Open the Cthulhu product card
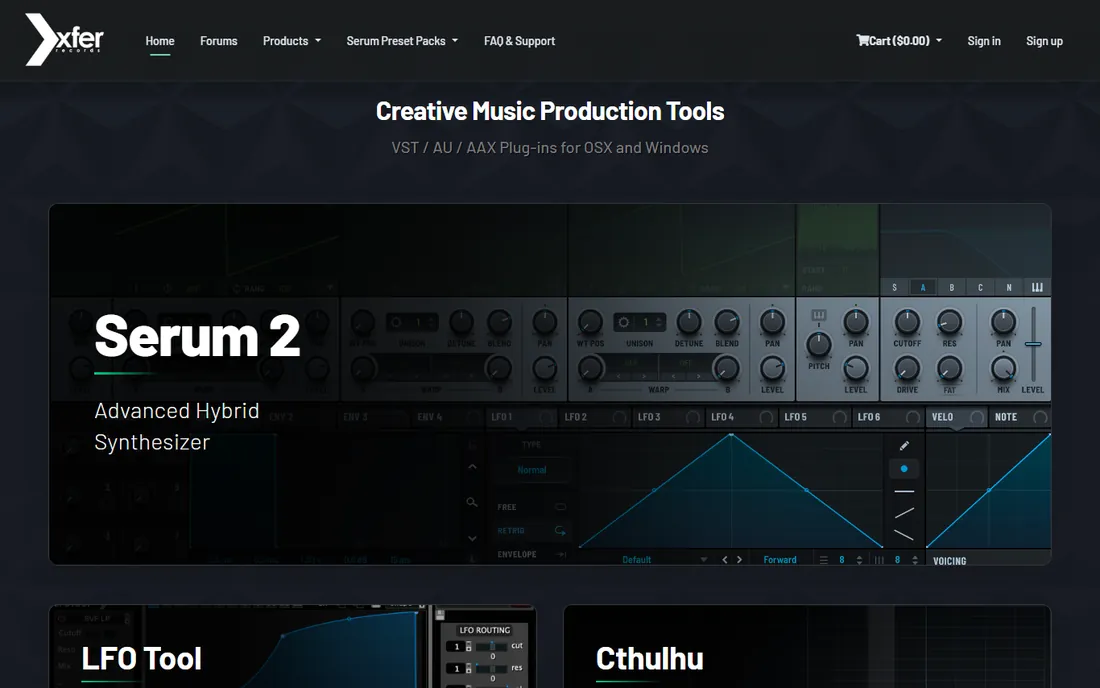Screen dimensions: 1100x688 [807, 646]
